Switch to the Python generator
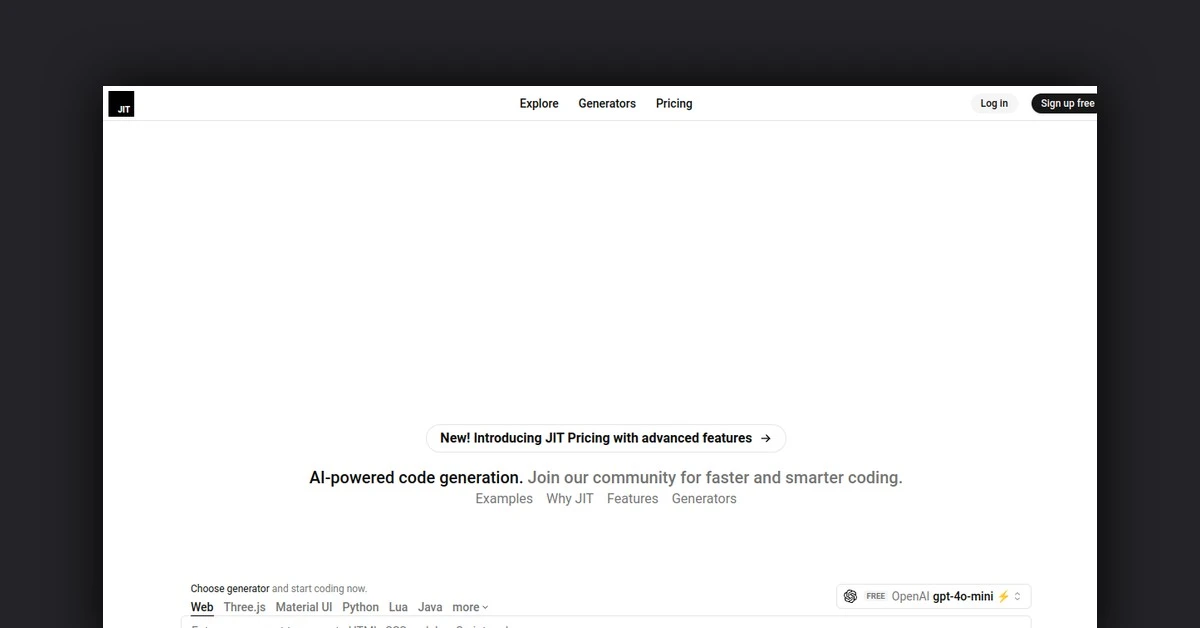Viewport: 1200px width, 628px height. tap(360, 606)
